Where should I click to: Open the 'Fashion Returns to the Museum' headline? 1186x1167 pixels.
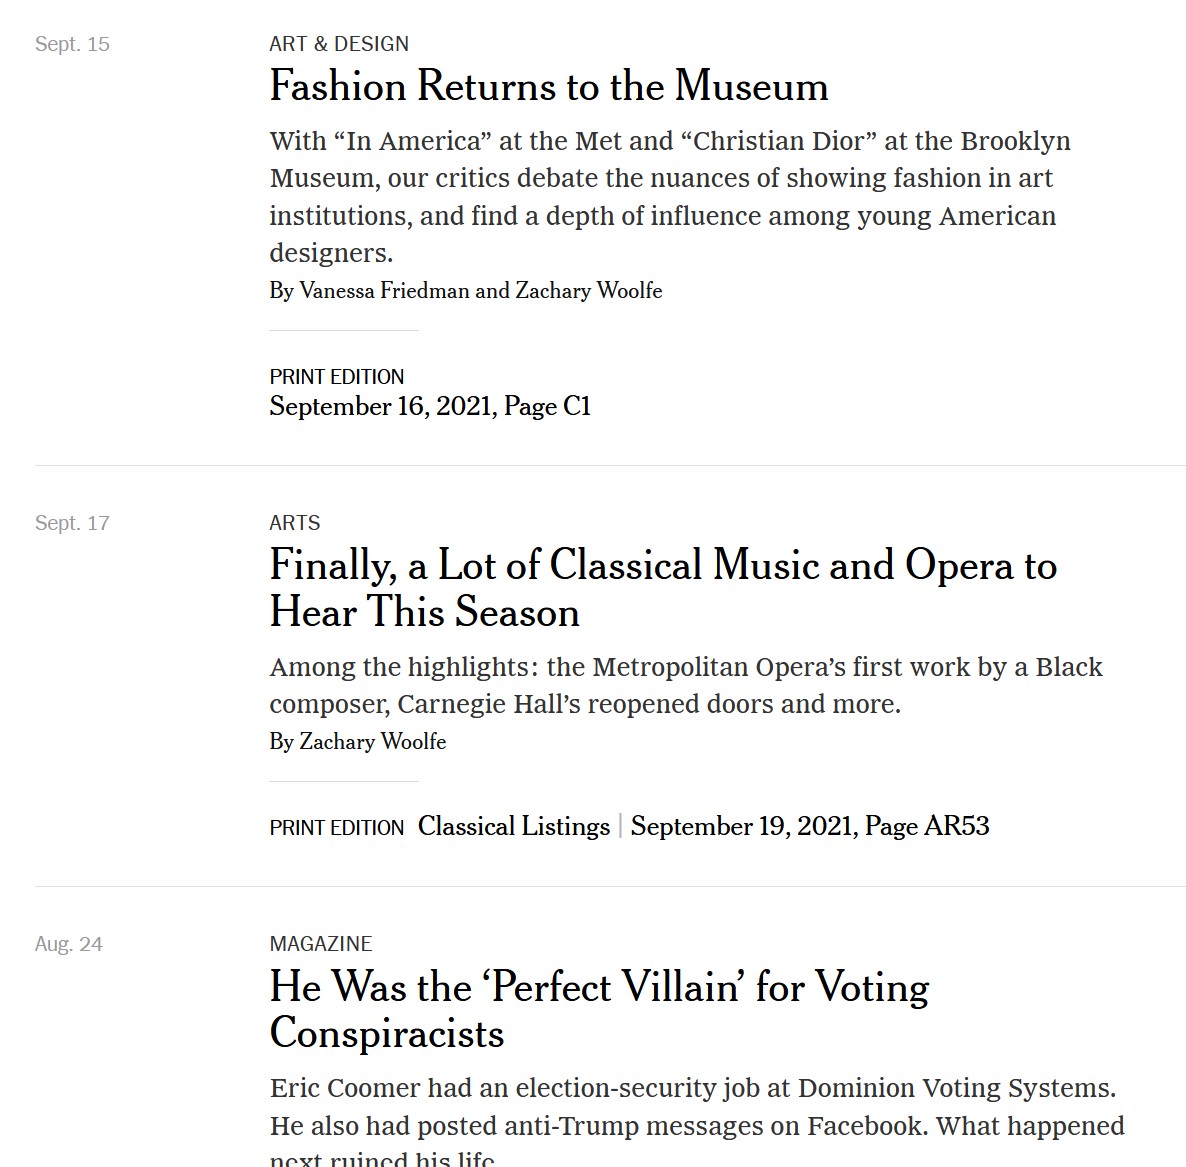coord(549,85)
